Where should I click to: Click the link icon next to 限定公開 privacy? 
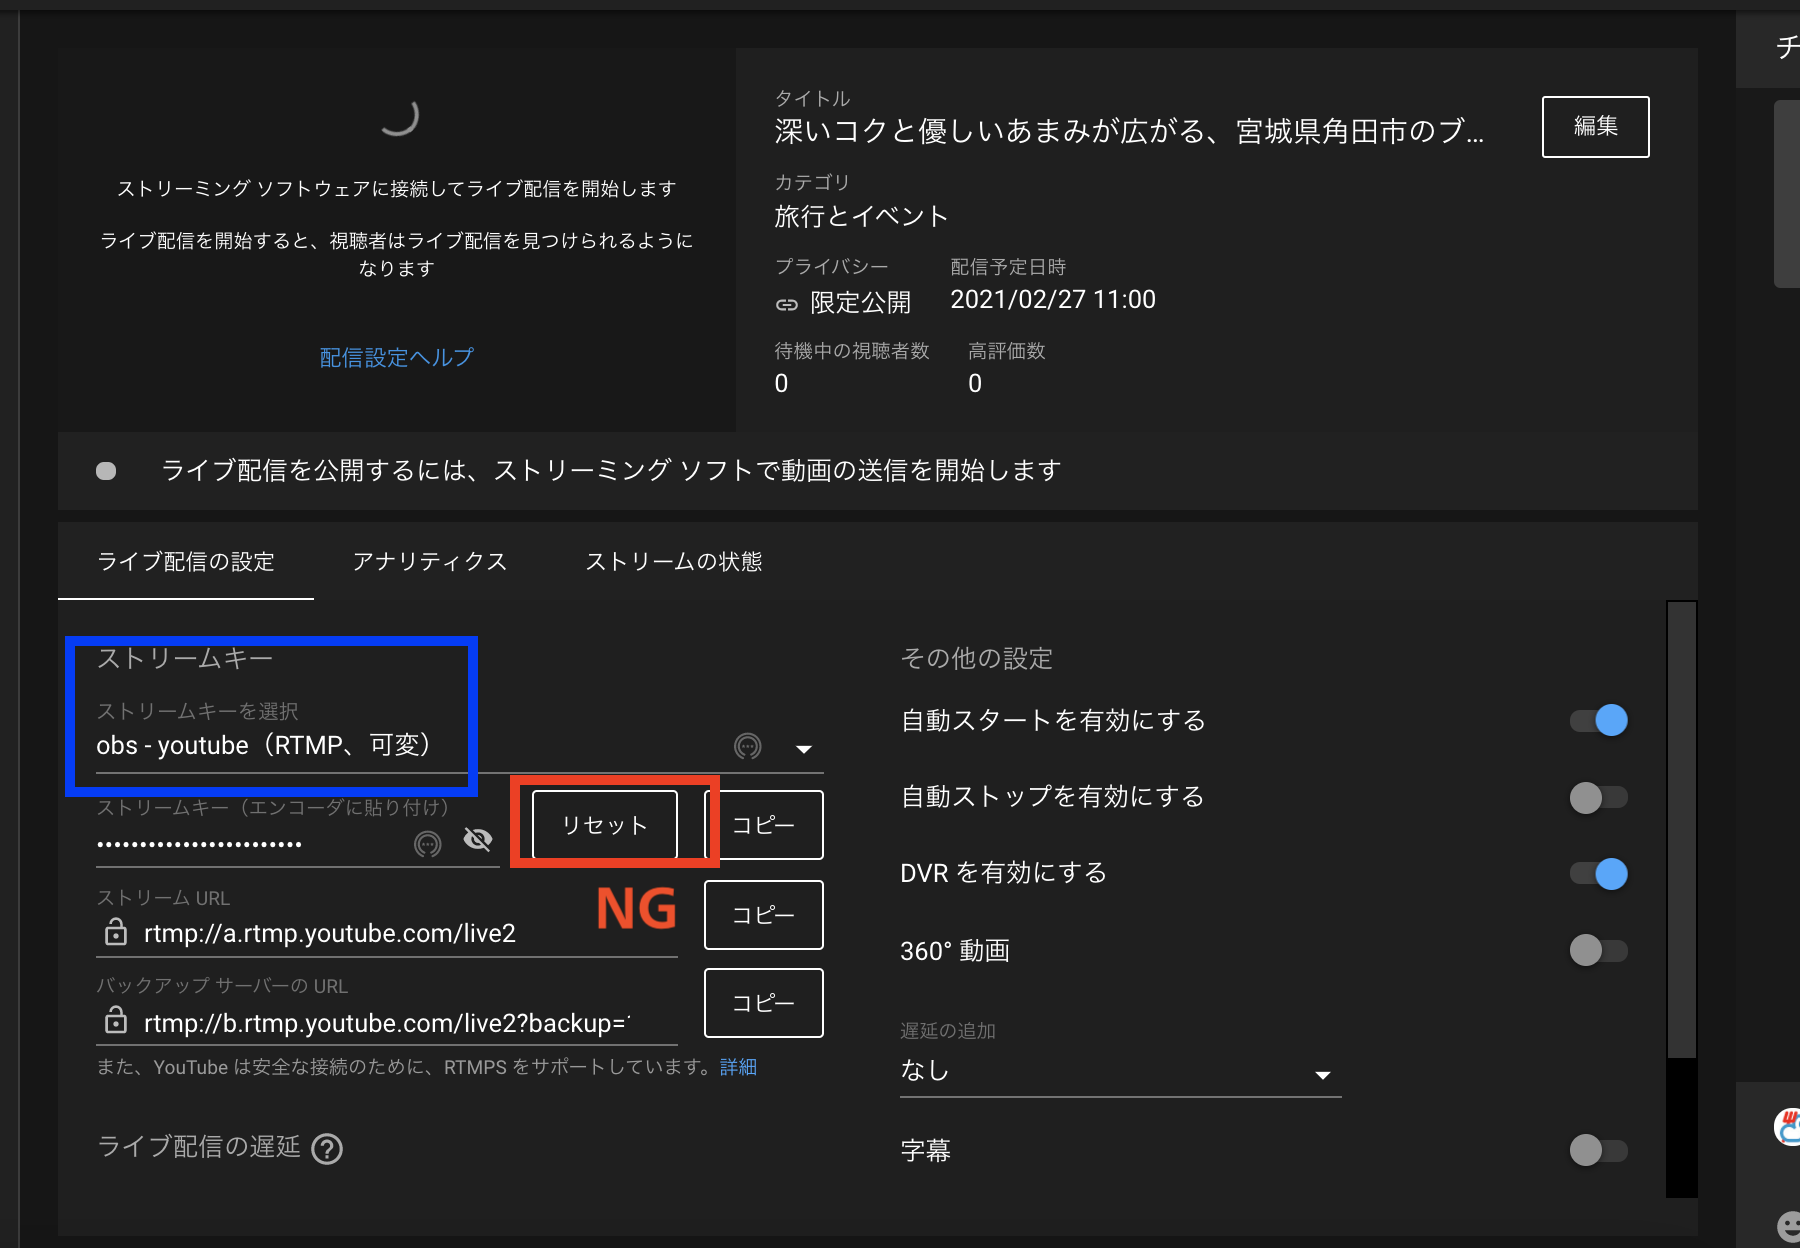pos(787,301)
